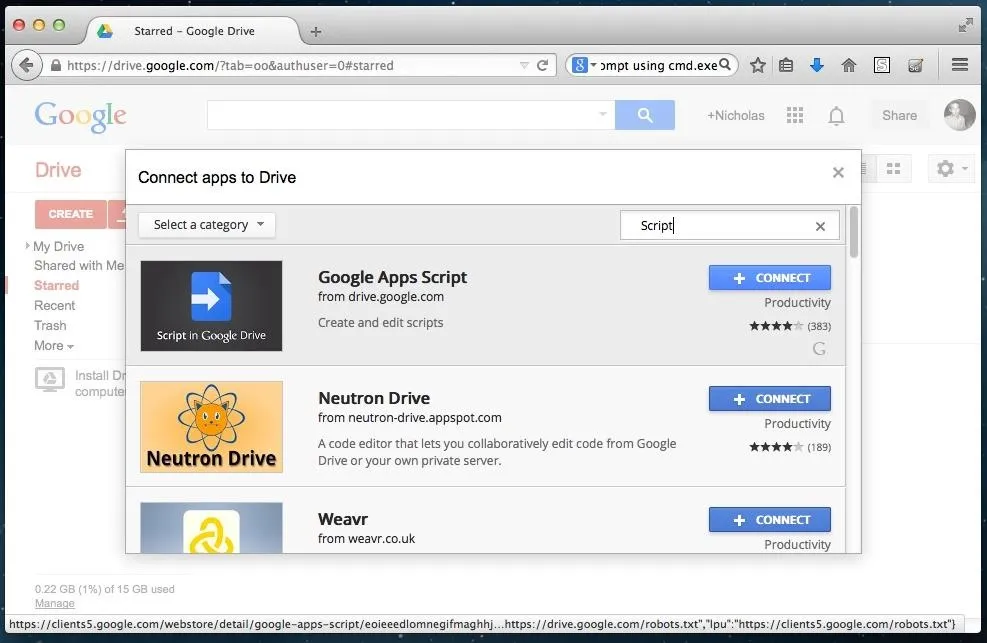Open My Drive in the sidebar
Screen dimensions: 987x643
point(59,246)
